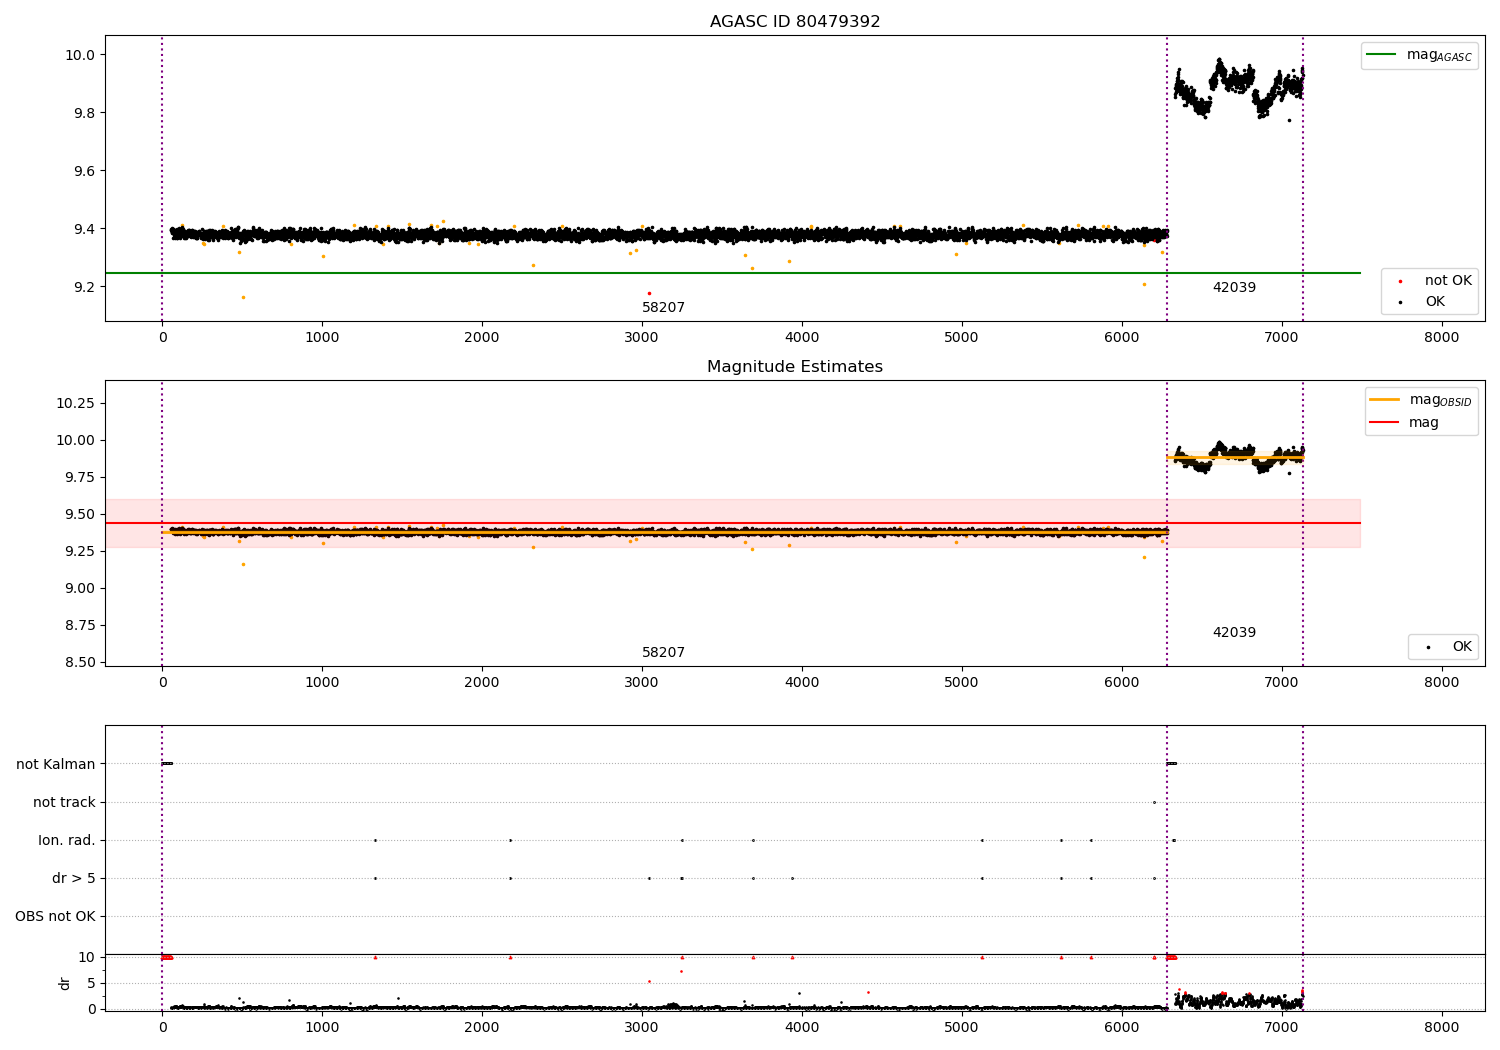Click the "9.75" y-tick of middle plot
Screen dimensions: 1500x1050
click(x=80, y=477)
